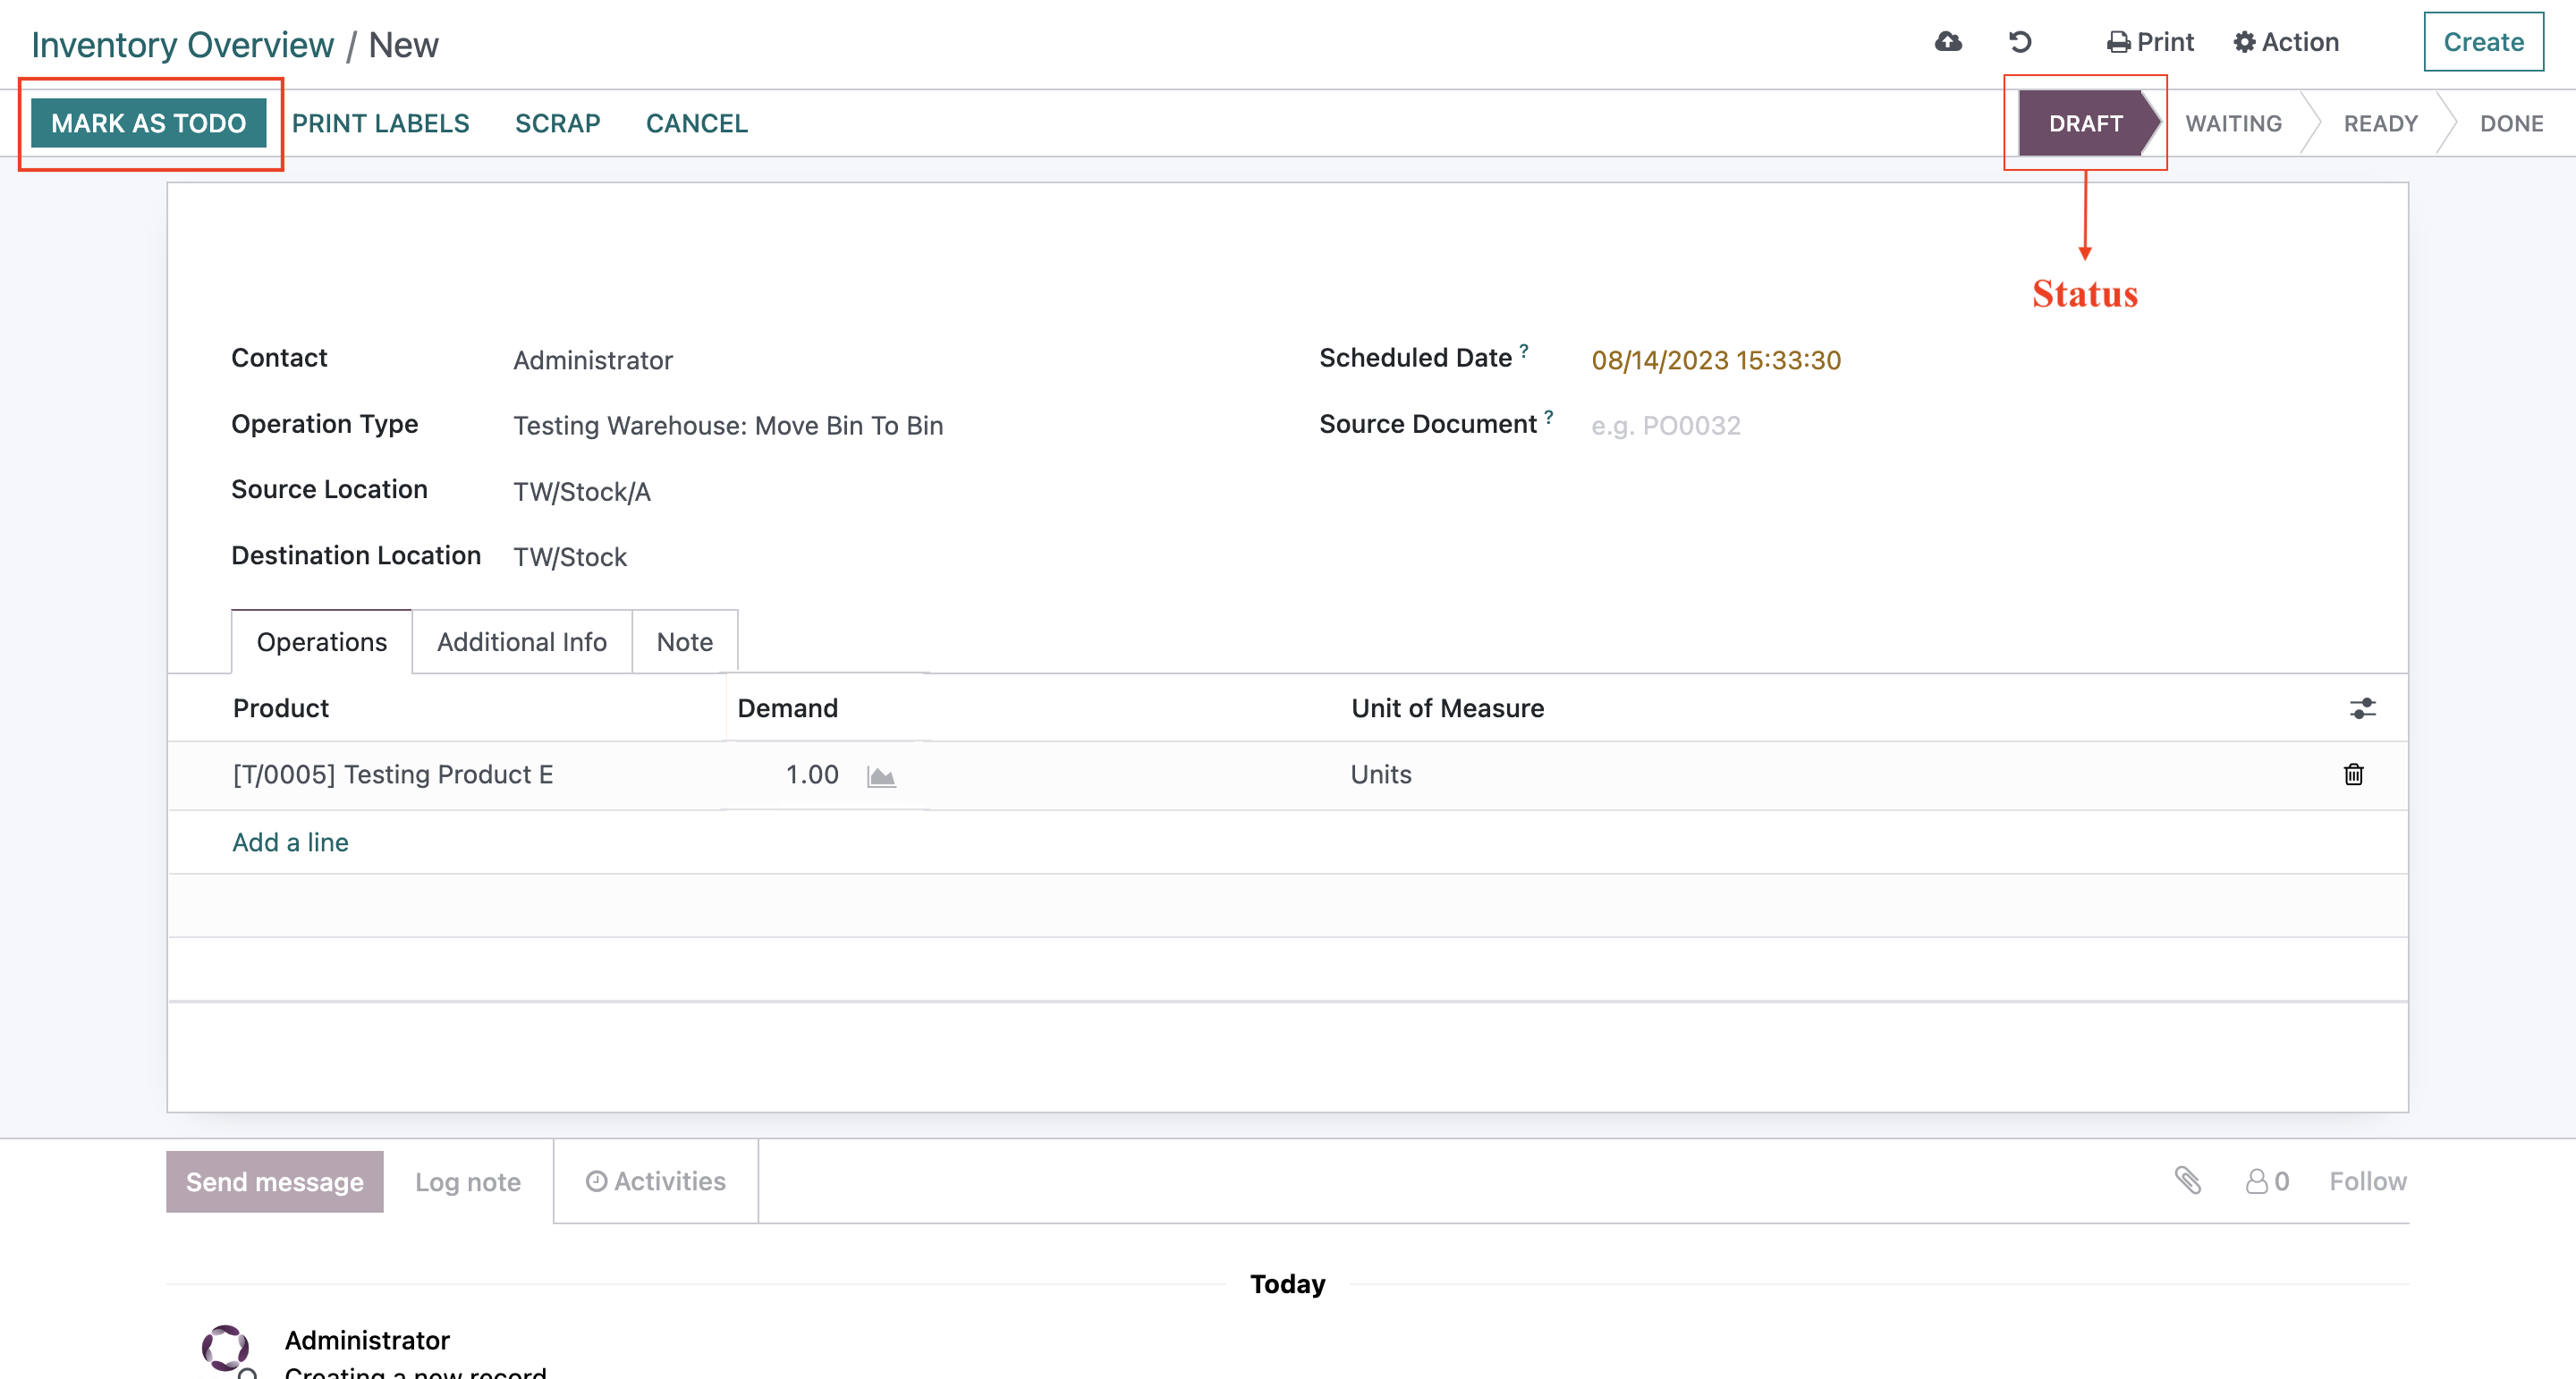This screenshot has height=1379, width=2576.
Task: Click Mark As Todo button
Action: coord(149,123)
